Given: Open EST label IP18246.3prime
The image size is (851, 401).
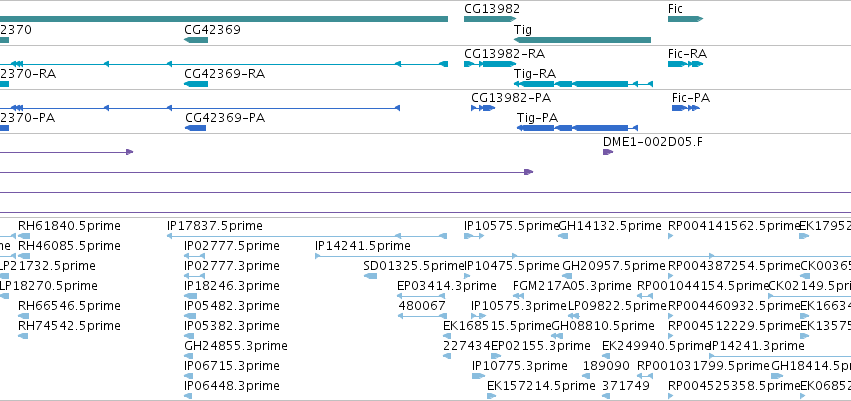Looking at the screenshot, I should tap(232, 286).
